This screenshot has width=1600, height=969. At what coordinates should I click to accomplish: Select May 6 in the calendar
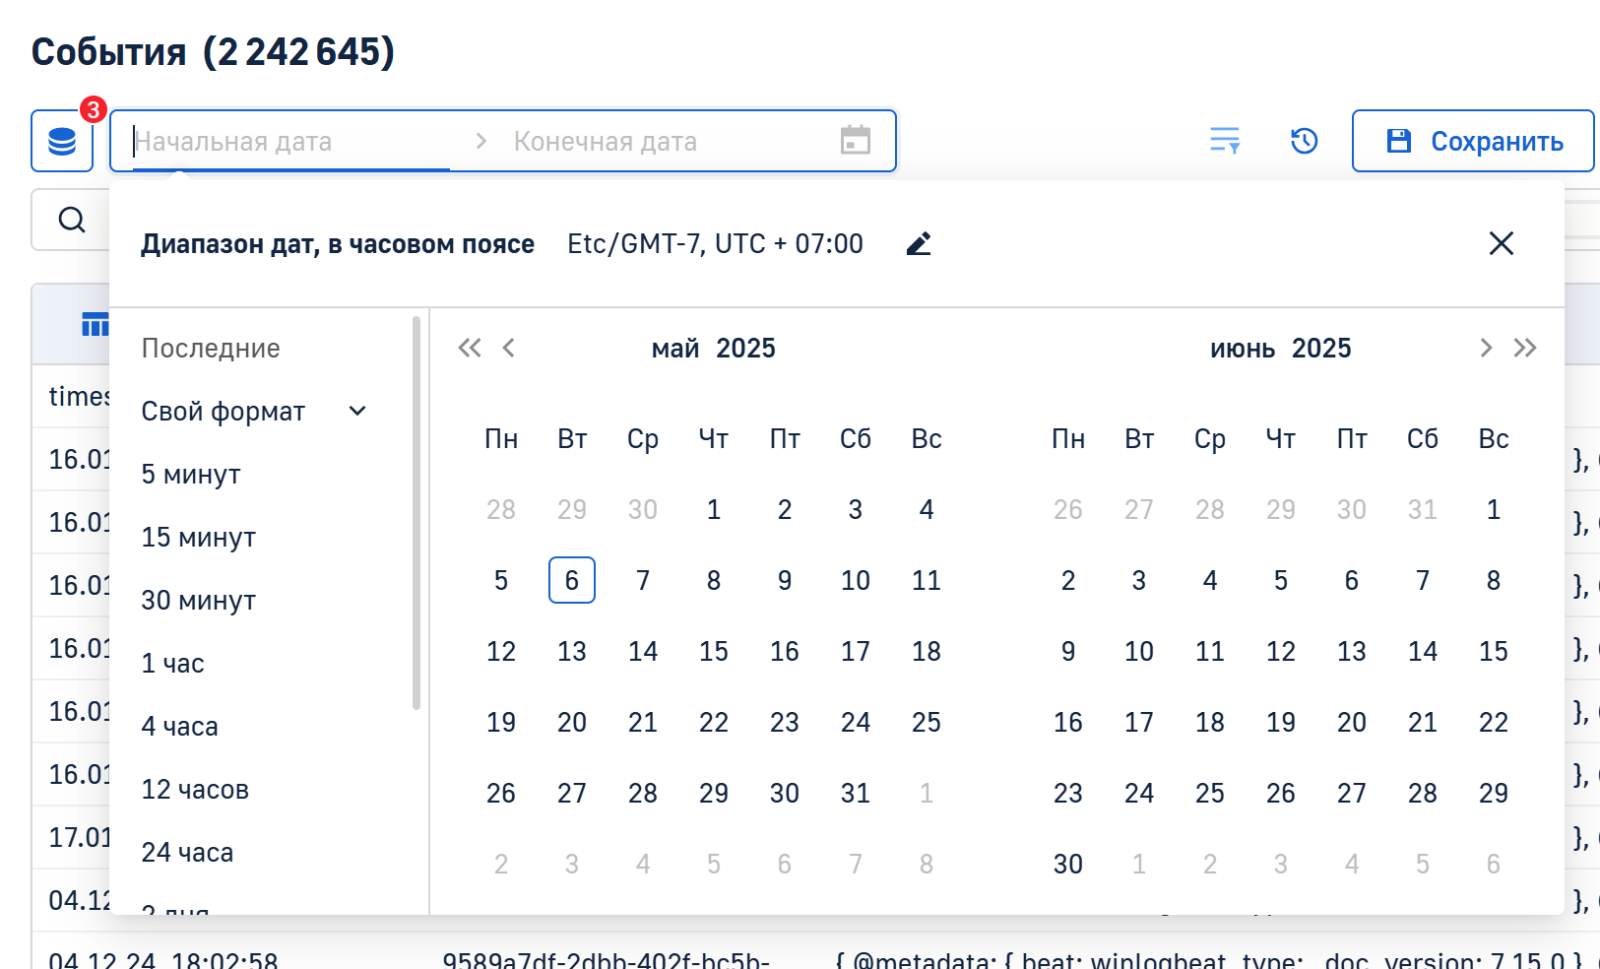pos(572,580)
